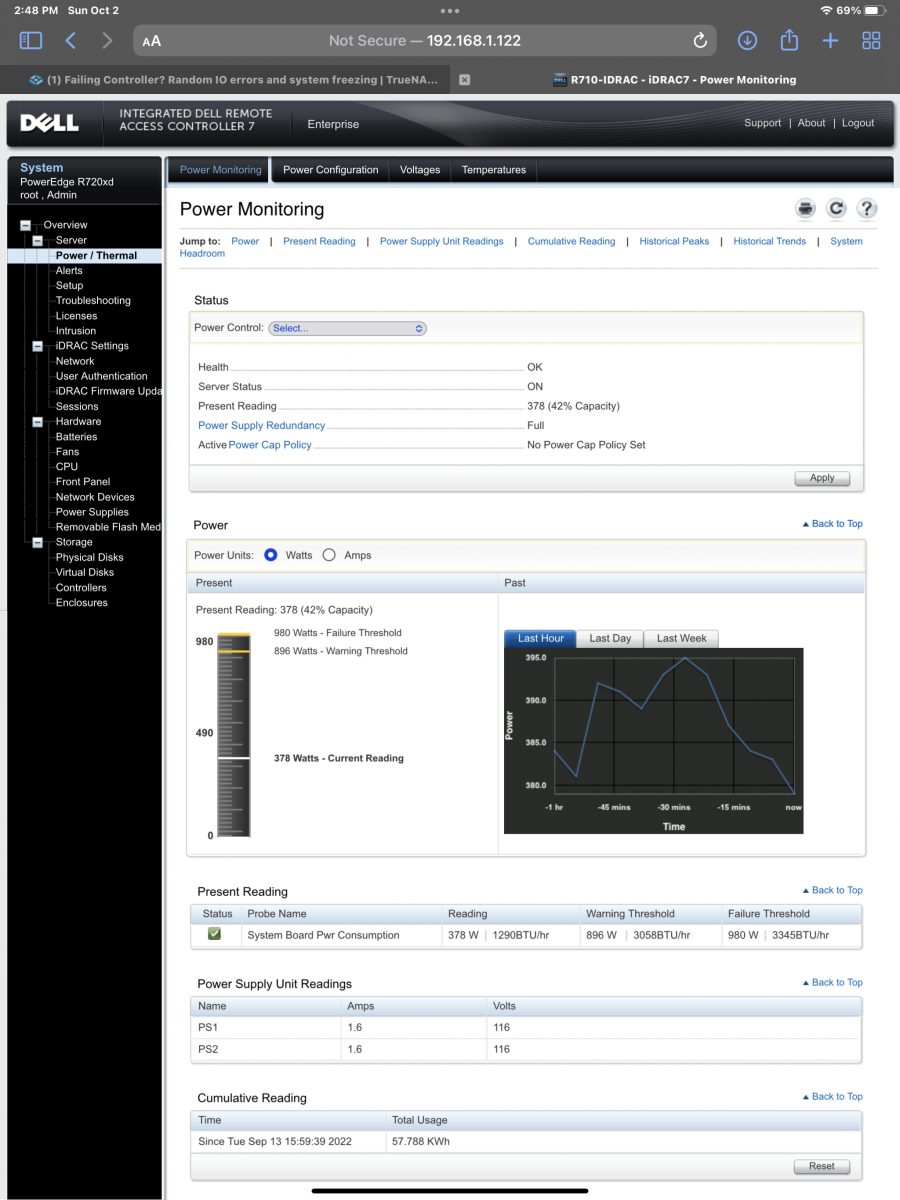Open Fans under Hardware
900x1200 pixels.
point(67,452)
